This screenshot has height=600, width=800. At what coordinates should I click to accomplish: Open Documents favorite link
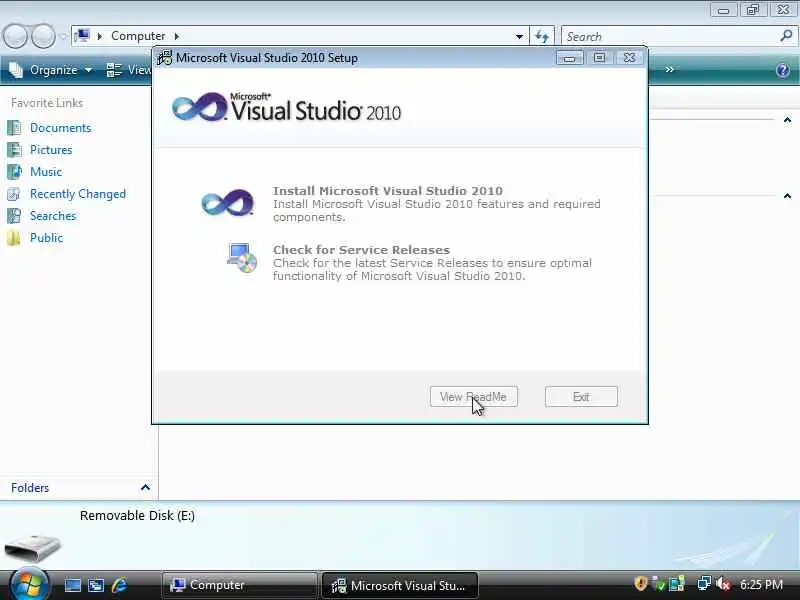pyautogui.click(x=60, y=128)
